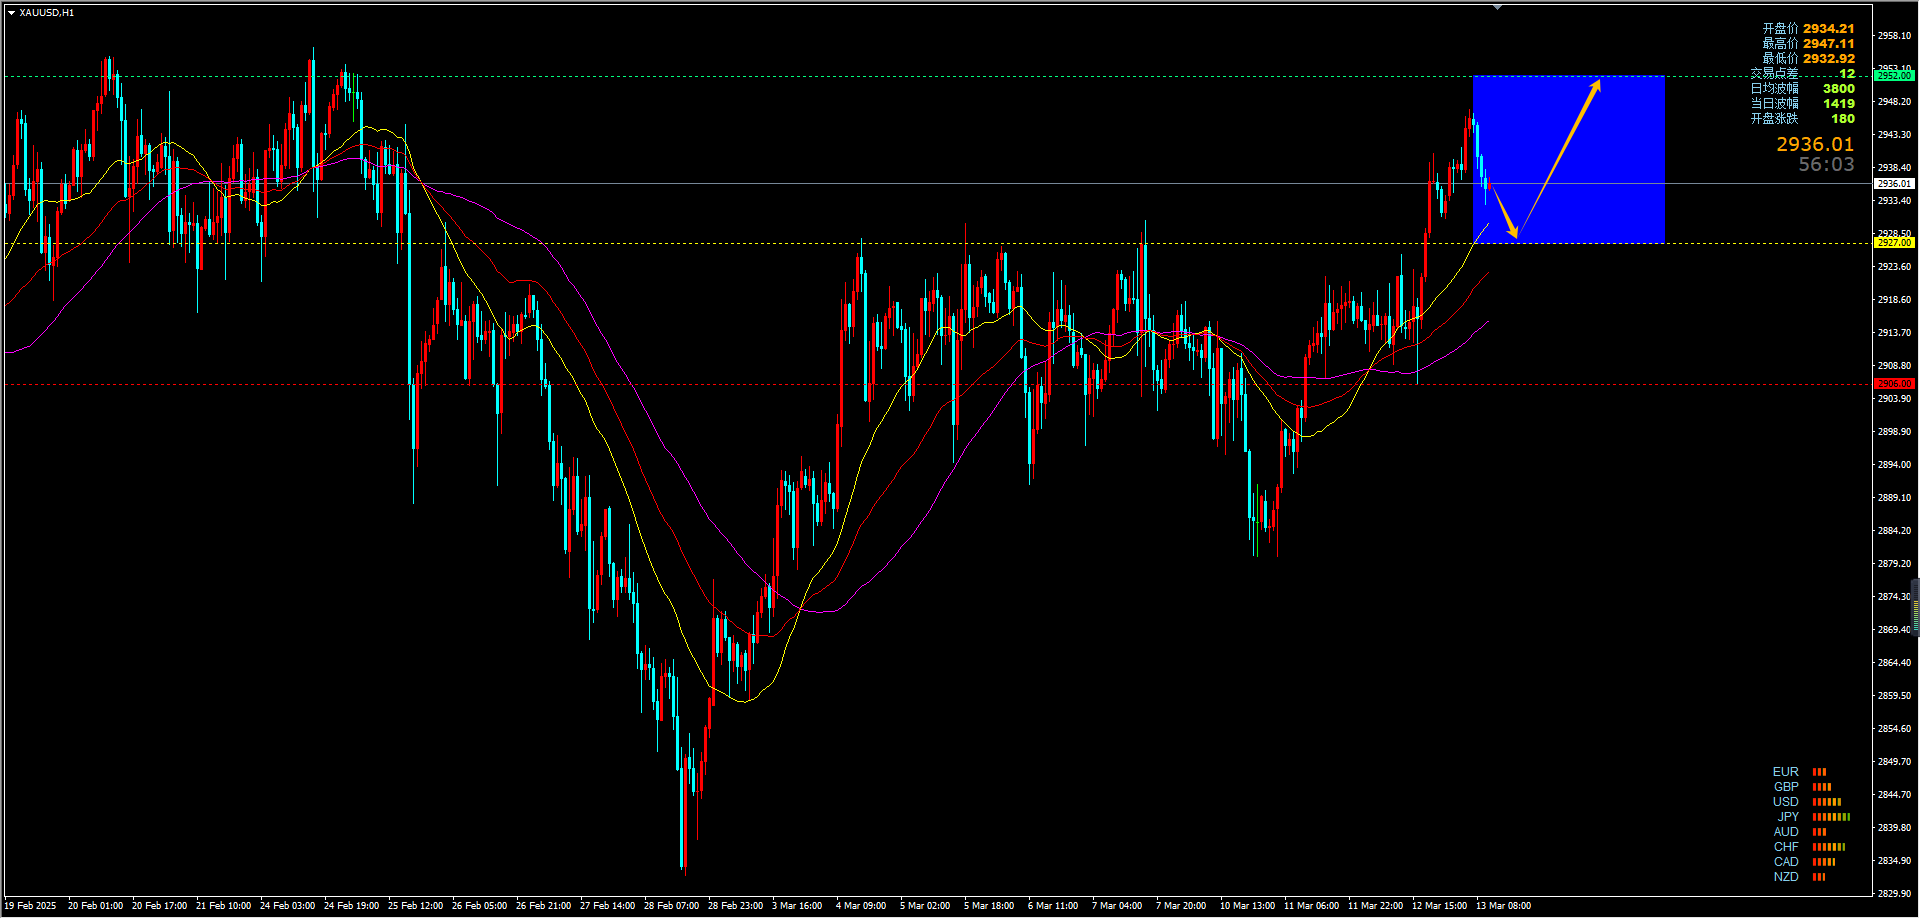
Task: Select the green 2952.00 price level tag
Action: pos(1894,76)
